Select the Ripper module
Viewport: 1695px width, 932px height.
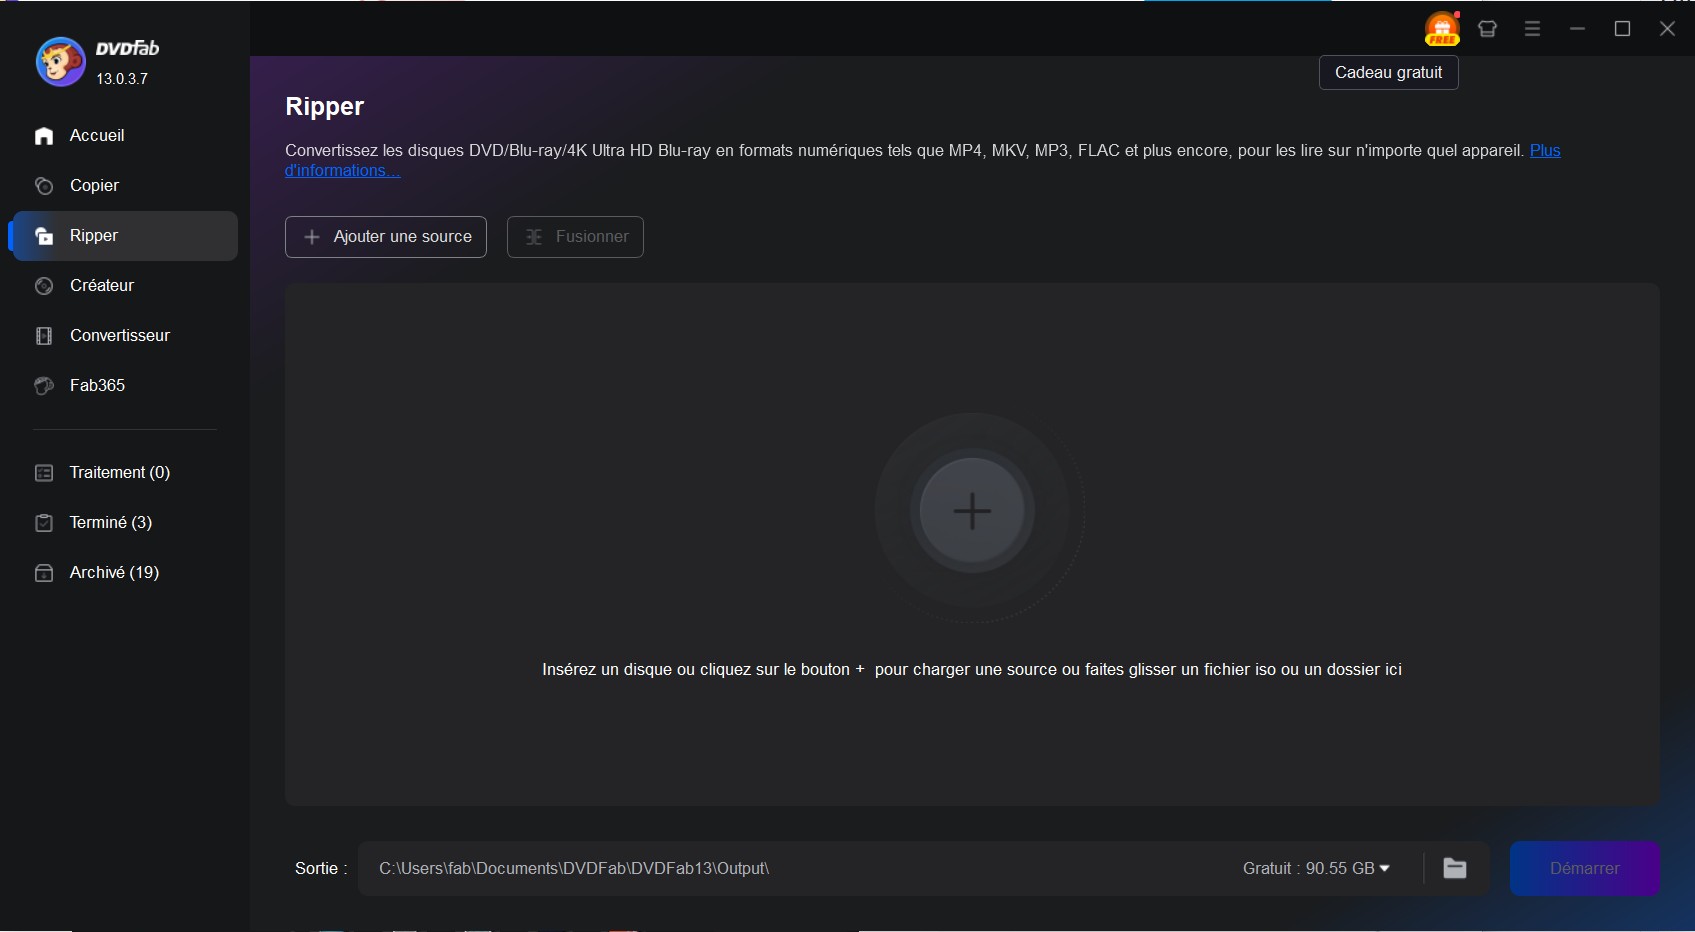(x=124, y=236)
